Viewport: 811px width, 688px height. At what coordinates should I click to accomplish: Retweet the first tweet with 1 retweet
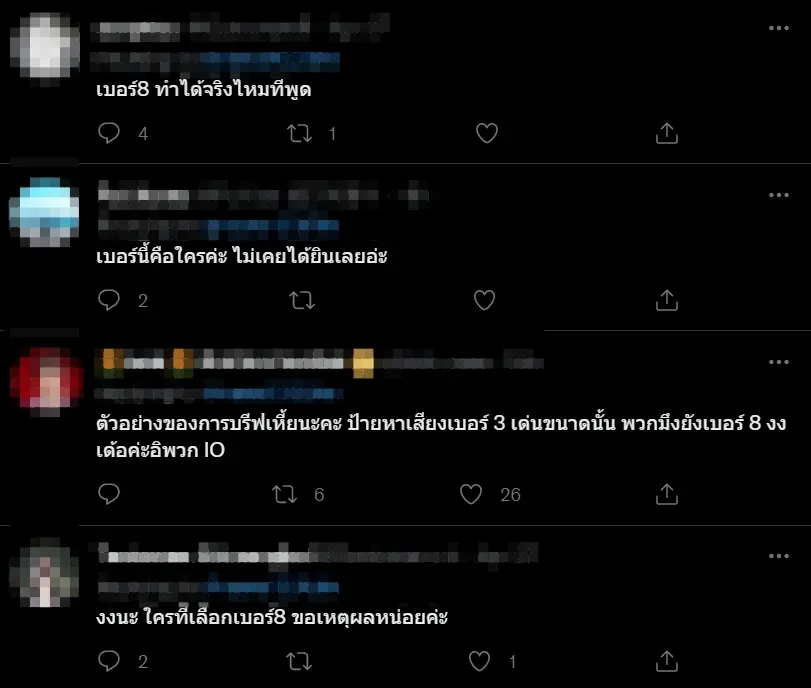tap(299, 133)
